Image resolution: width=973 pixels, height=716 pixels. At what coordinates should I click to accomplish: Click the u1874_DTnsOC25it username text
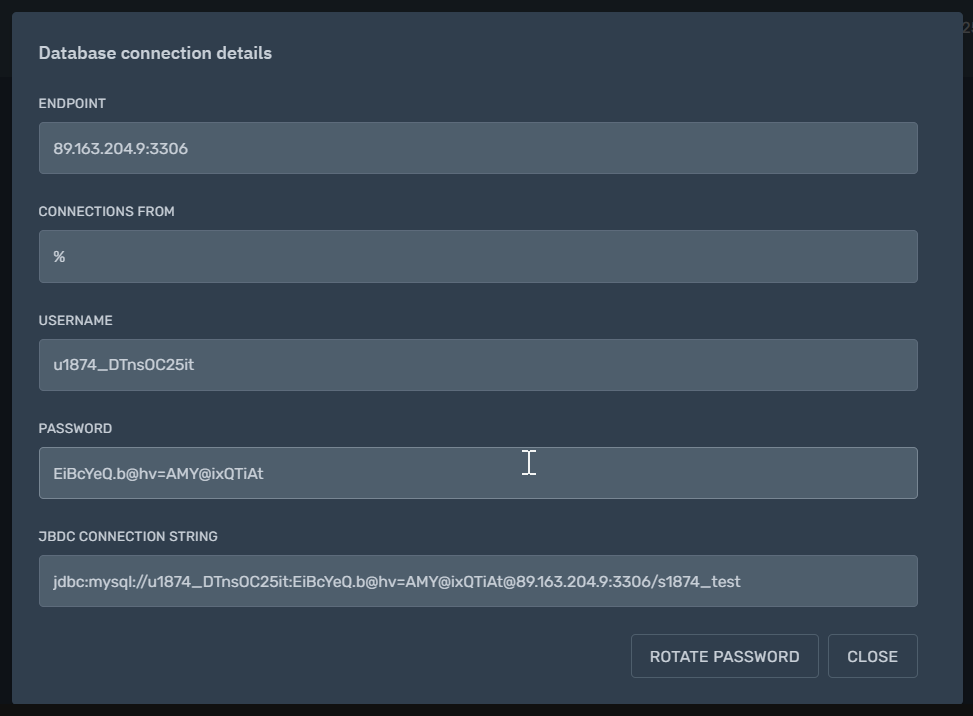point(123,365)
